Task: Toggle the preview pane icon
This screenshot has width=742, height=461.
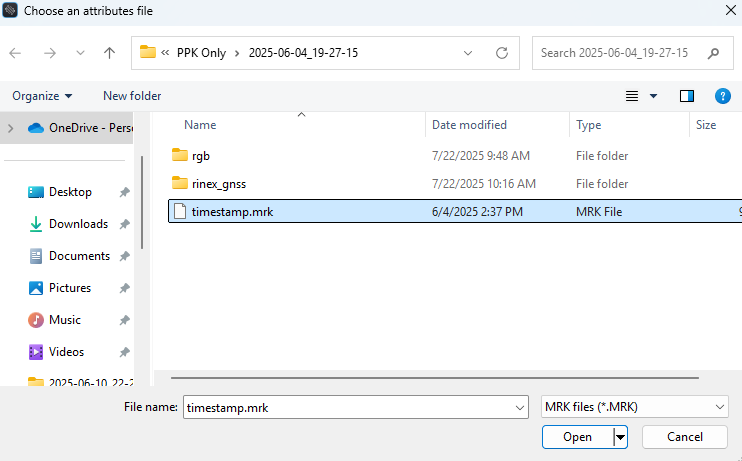Action: (687, 96)
